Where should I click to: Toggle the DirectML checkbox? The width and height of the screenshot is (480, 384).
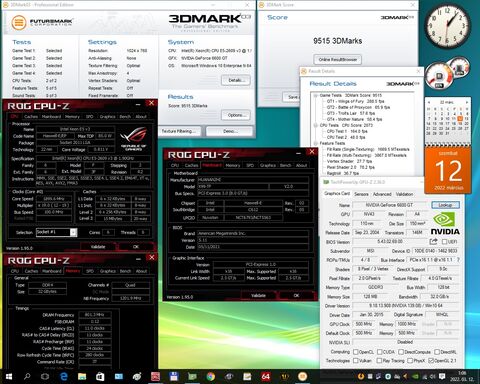click(x=437, y=352)
